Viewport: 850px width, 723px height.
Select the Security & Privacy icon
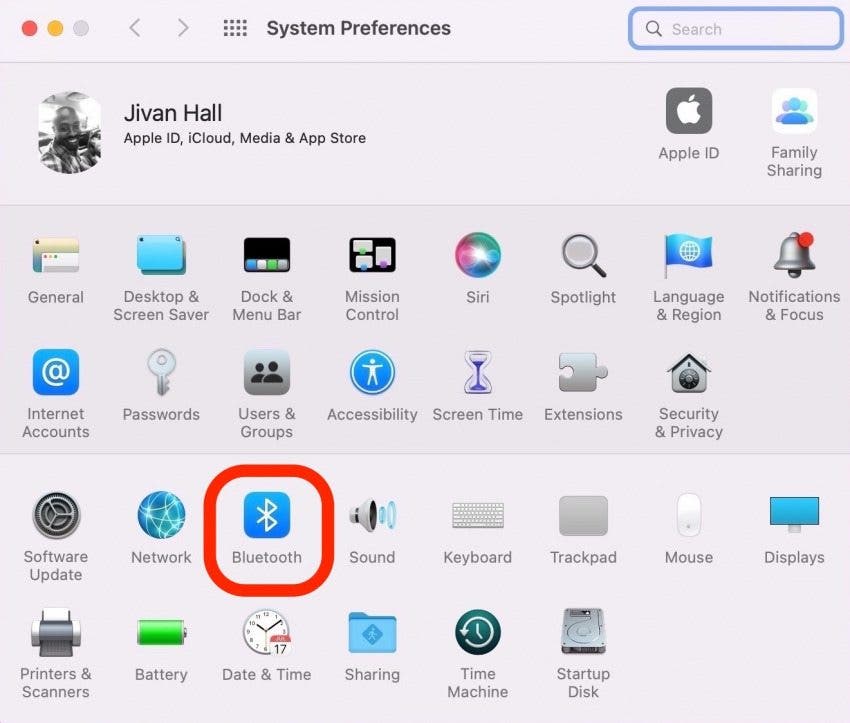click(689, 373)
